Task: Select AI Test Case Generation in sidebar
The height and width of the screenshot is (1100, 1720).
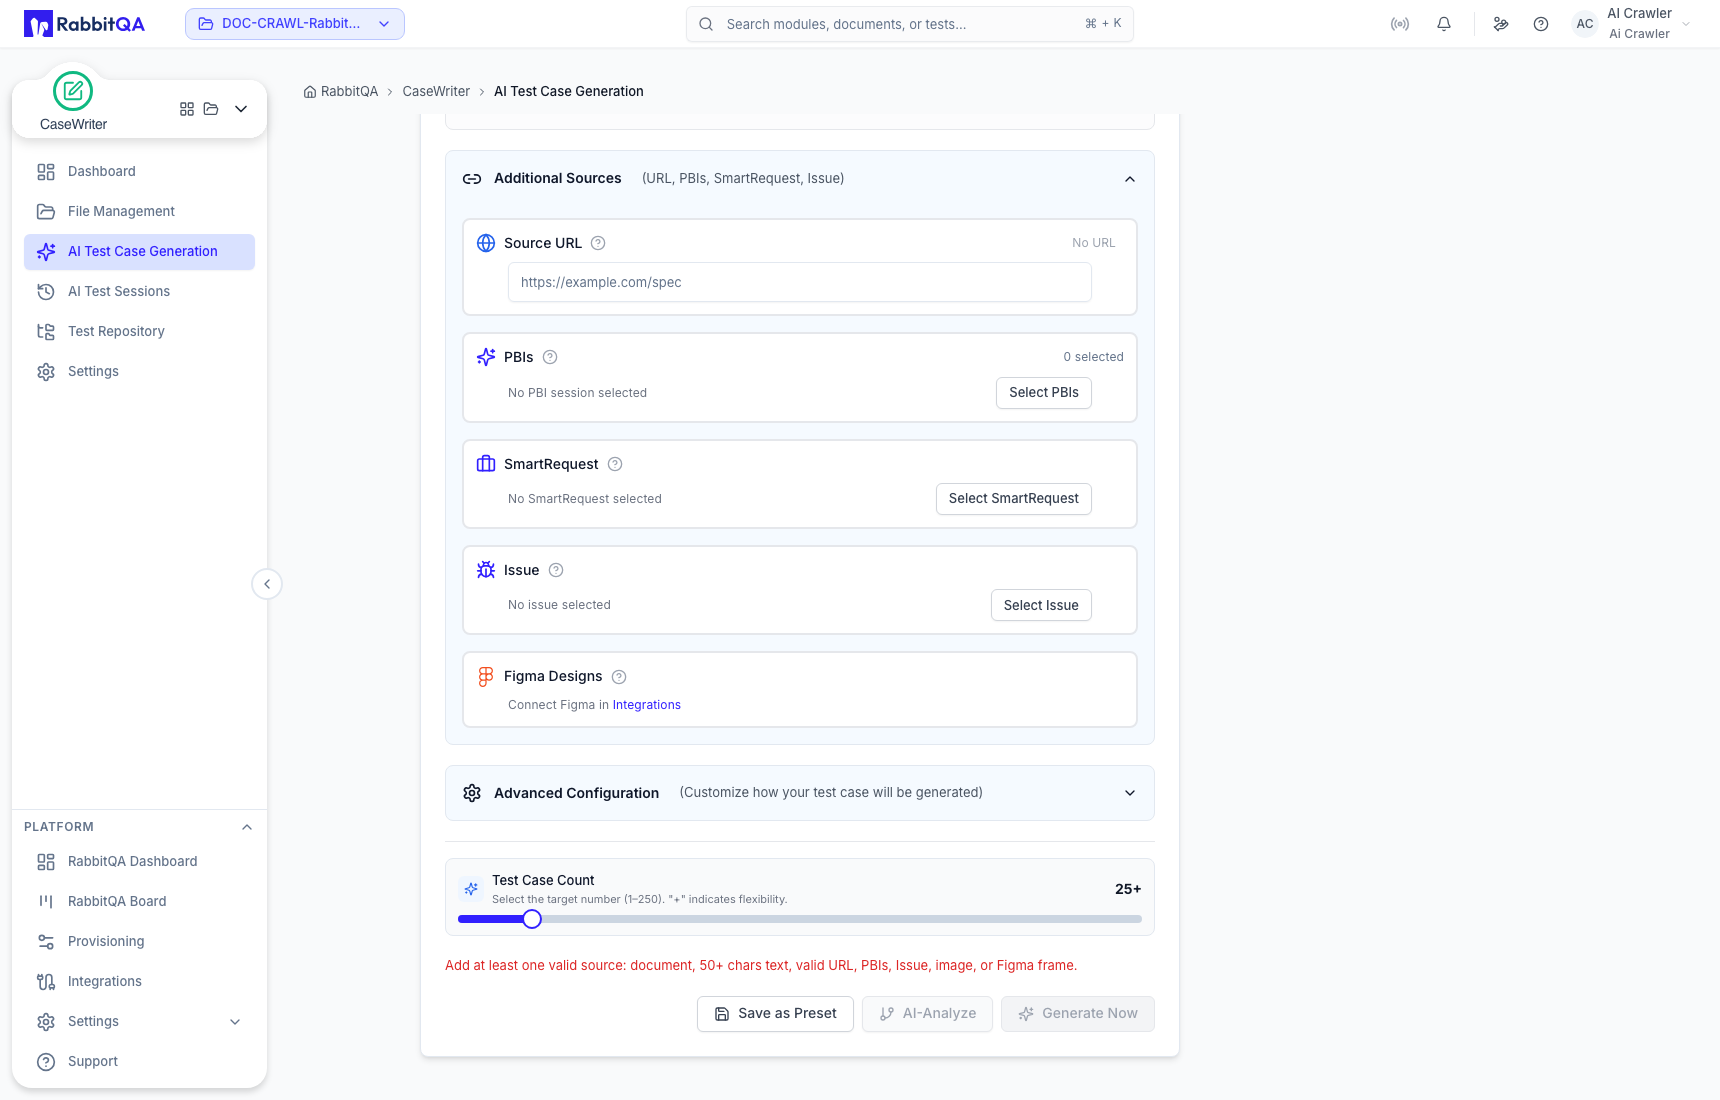Action: pyautogui.click(x=139, y=252)
